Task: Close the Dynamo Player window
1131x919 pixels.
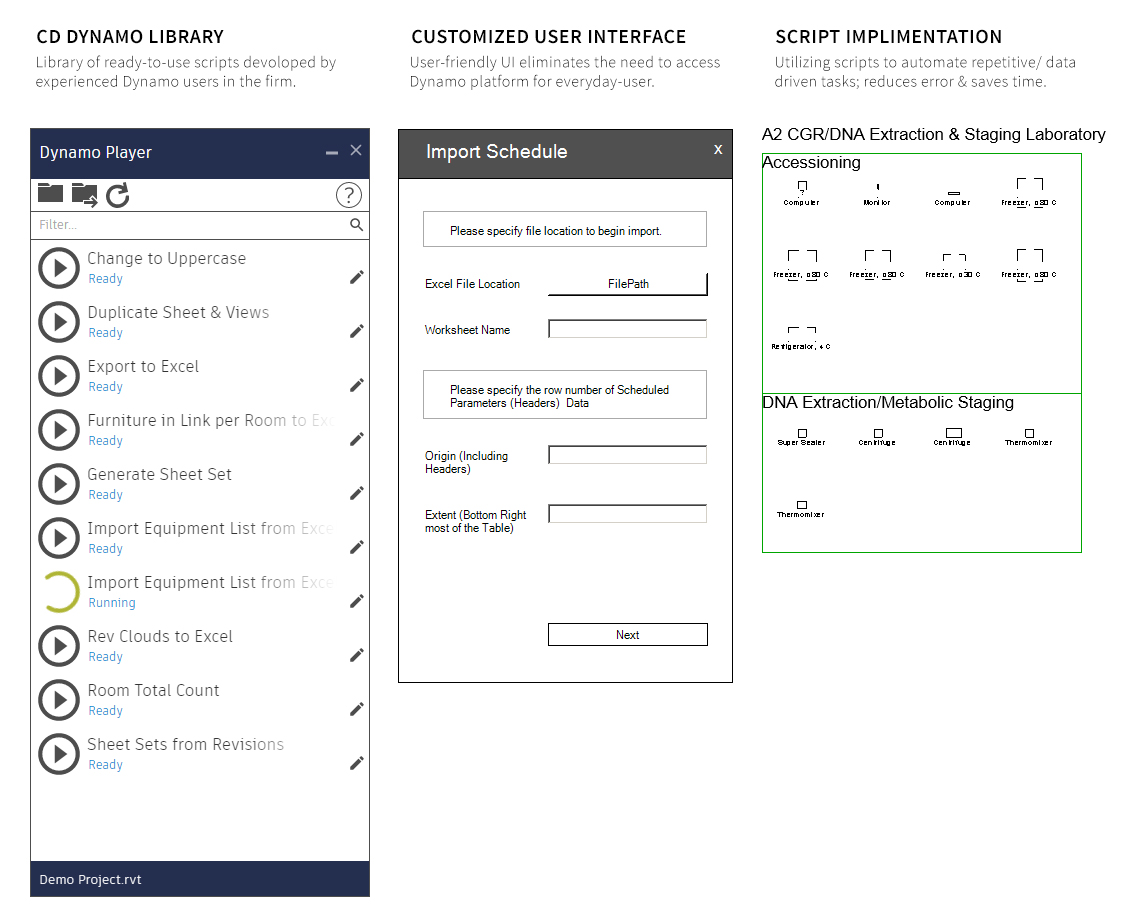Action: [356, 150]
